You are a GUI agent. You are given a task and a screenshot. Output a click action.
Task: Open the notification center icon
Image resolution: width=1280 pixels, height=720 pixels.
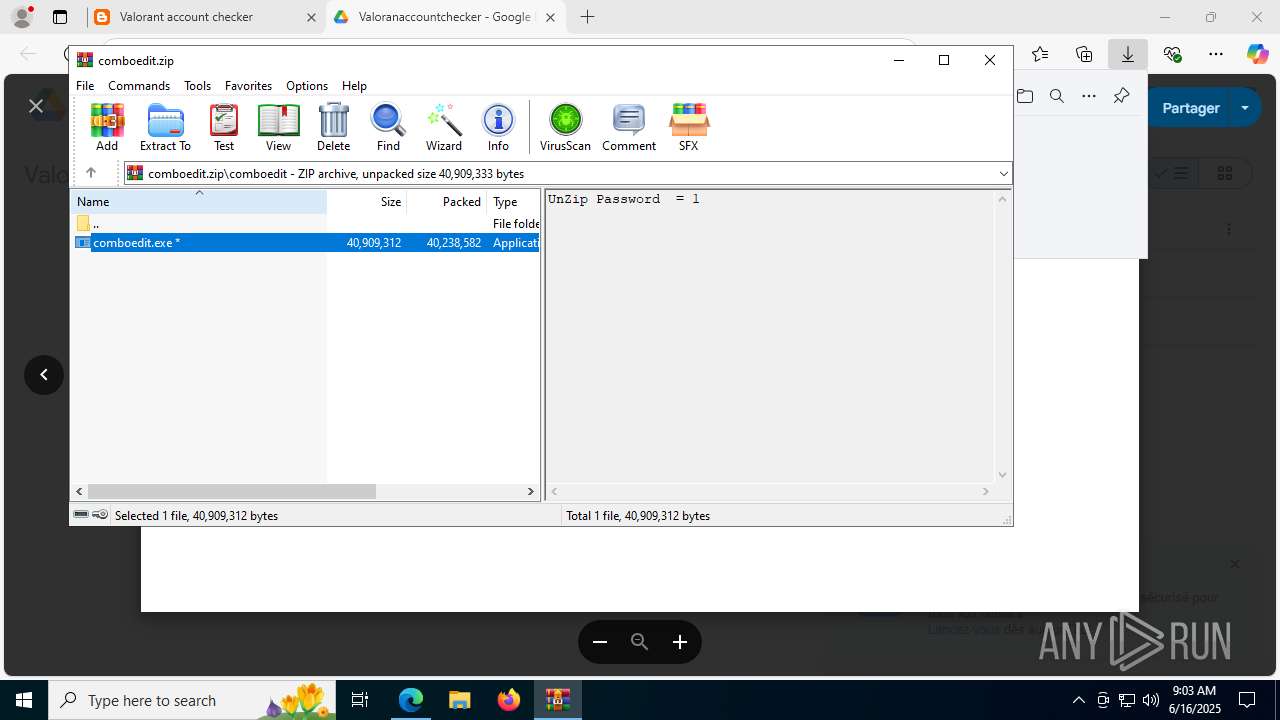coord(1247,700)
